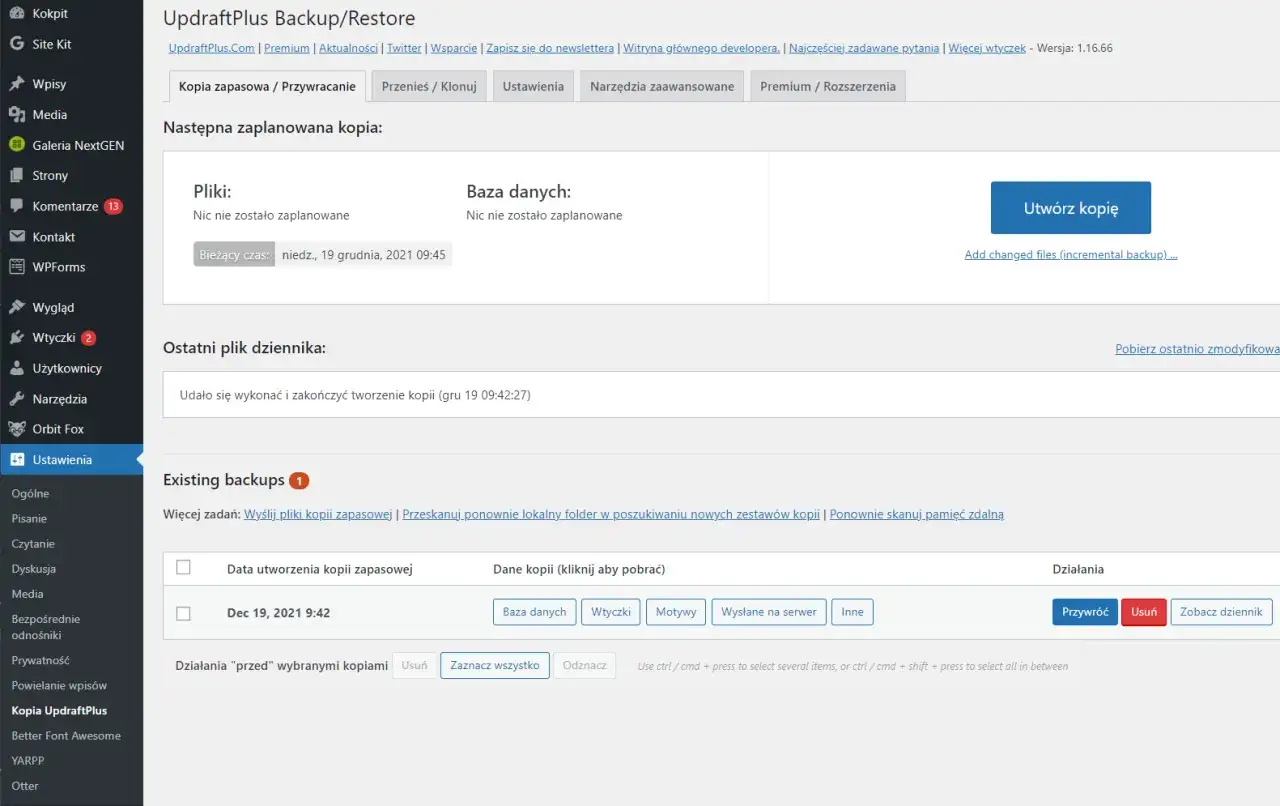Download the Wysłane na serwer backup part
Screen dimensions: 1280x806
click(x=769, y=612)
